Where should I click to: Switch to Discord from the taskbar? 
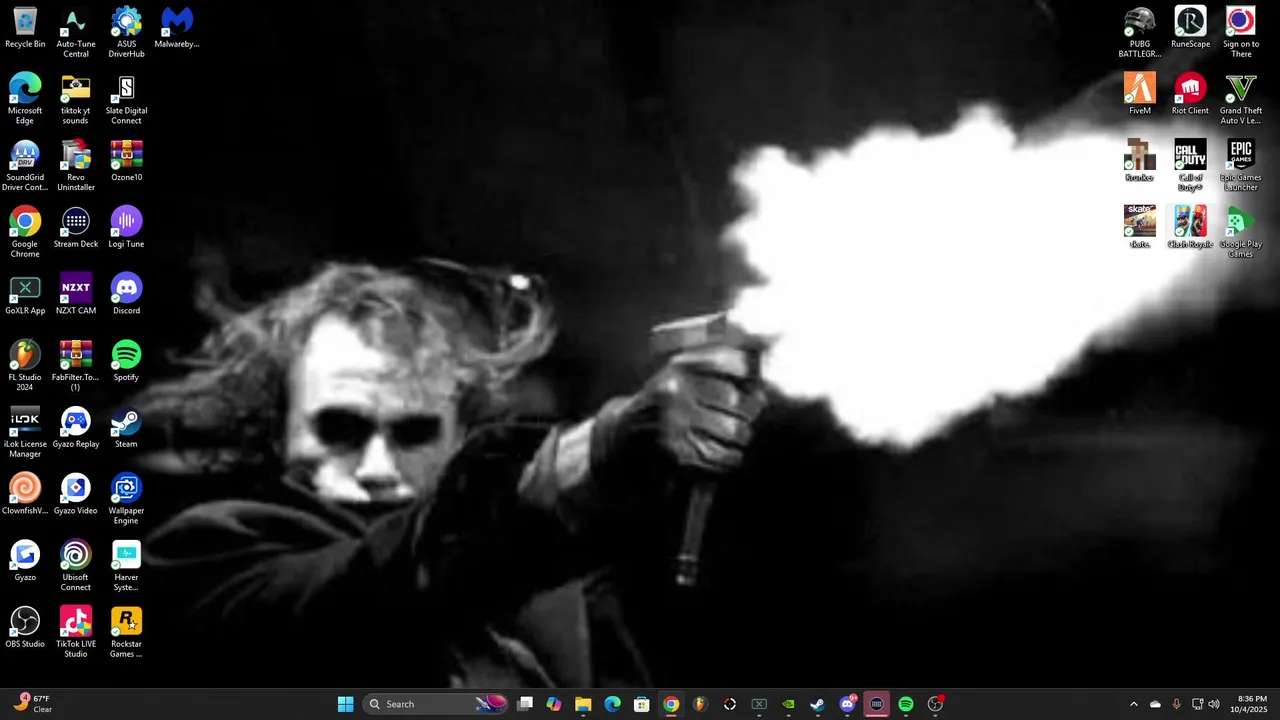point(847,704)
